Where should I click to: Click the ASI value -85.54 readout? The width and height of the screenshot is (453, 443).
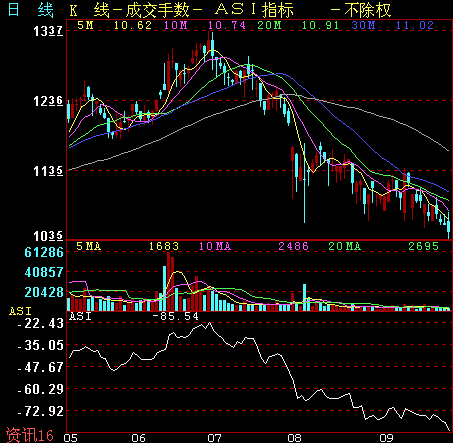pos(176,316)
